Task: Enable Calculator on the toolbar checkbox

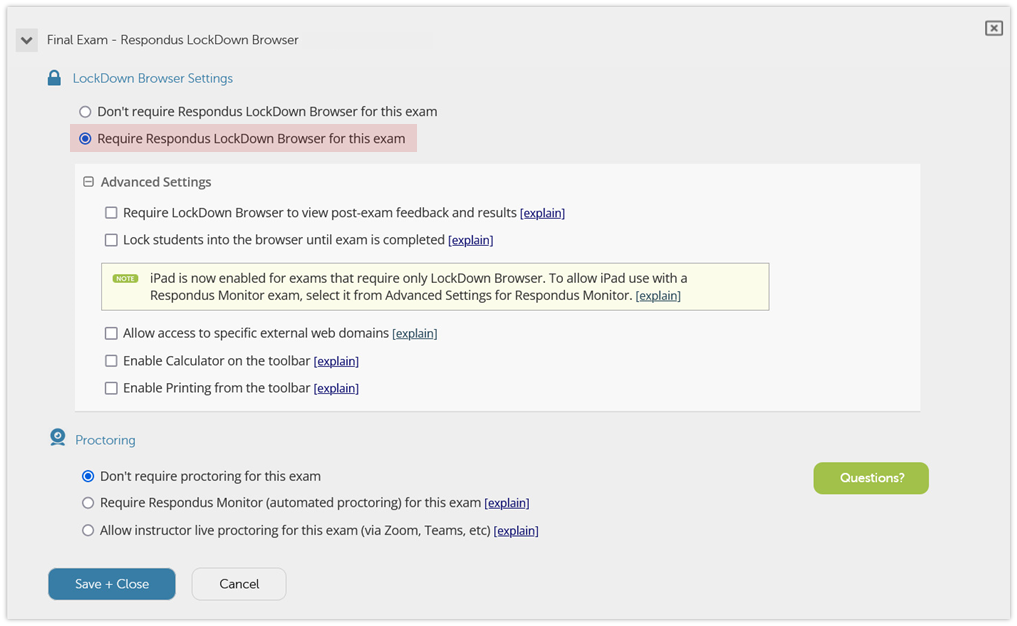Action: click(x=112, y=361)
